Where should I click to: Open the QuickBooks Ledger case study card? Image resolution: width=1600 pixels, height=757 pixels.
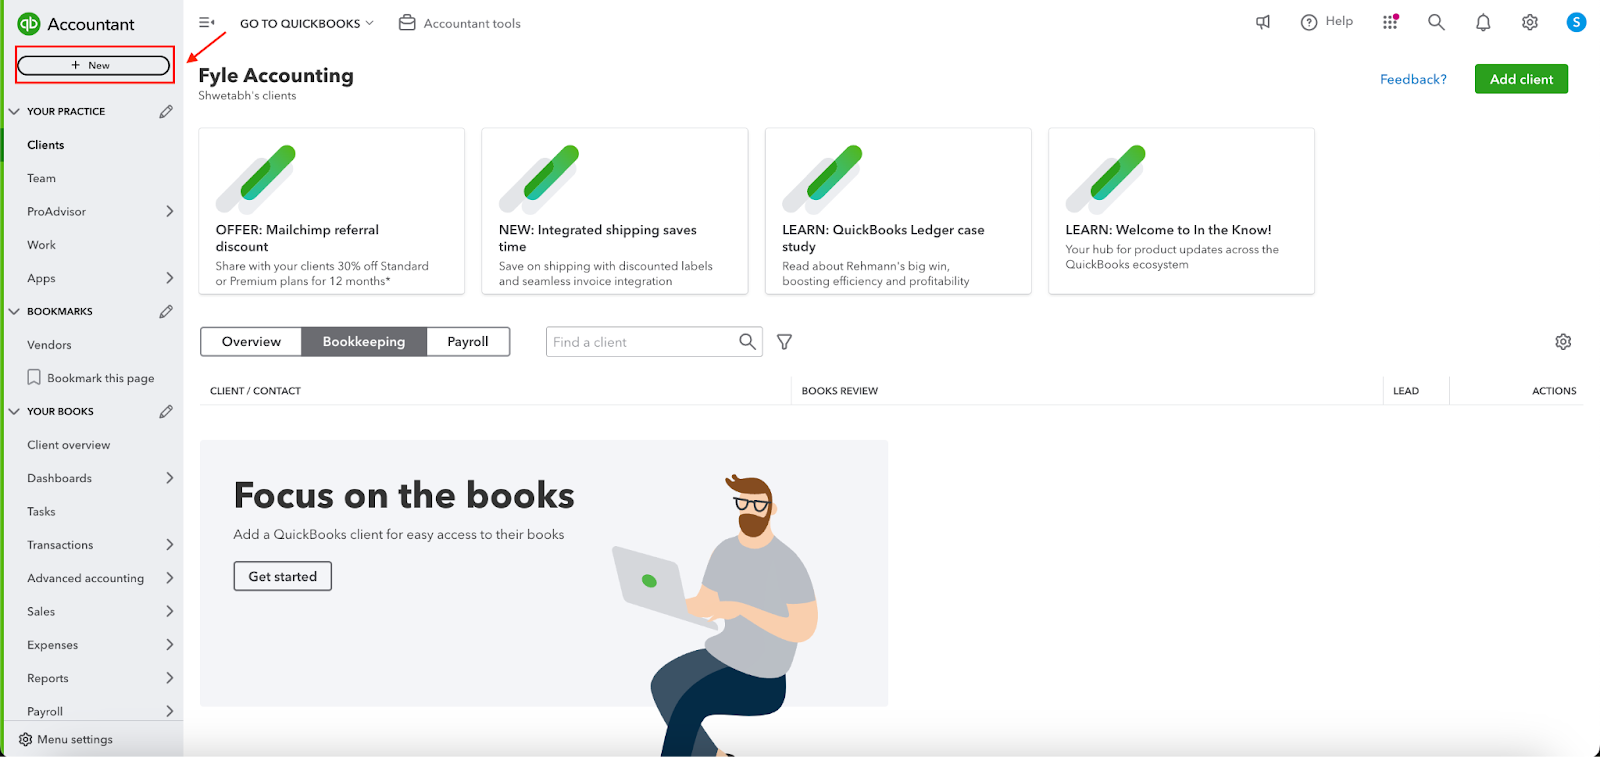click(898, 211)
